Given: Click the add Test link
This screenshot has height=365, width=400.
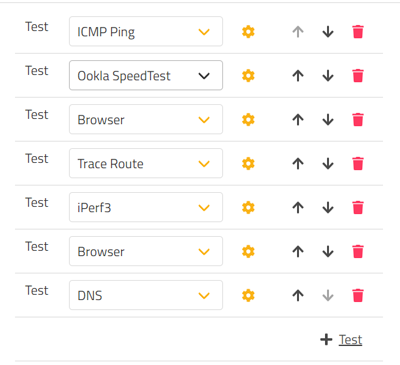Looking at the screenshot, I should [350, 340].
